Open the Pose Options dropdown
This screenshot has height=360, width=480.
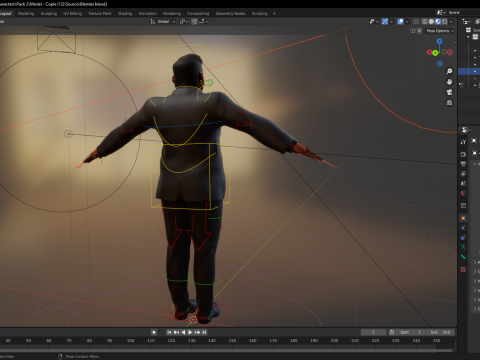point(440,31)
